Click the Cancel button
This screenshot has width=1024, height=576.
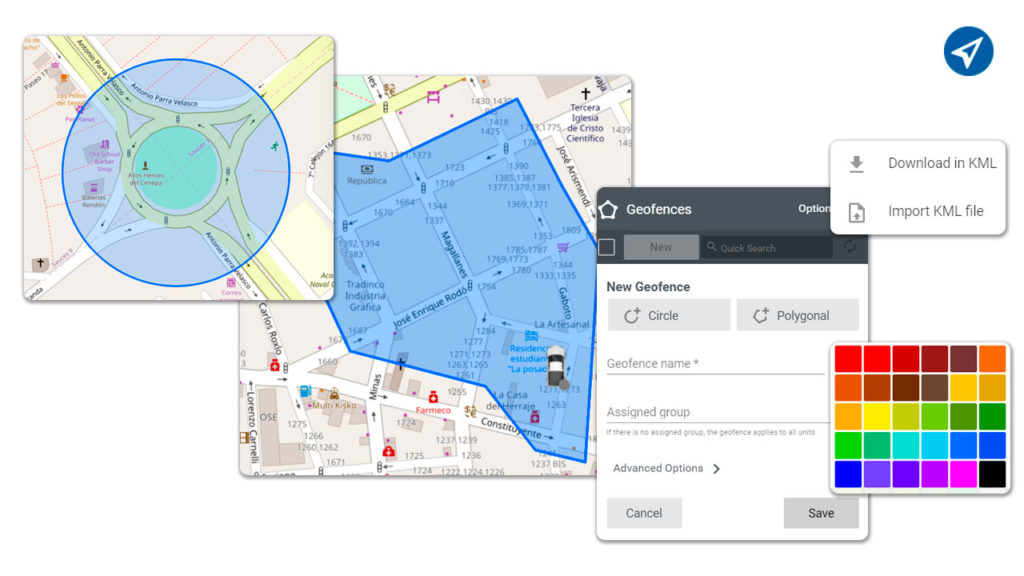click(x=644, y=513)
